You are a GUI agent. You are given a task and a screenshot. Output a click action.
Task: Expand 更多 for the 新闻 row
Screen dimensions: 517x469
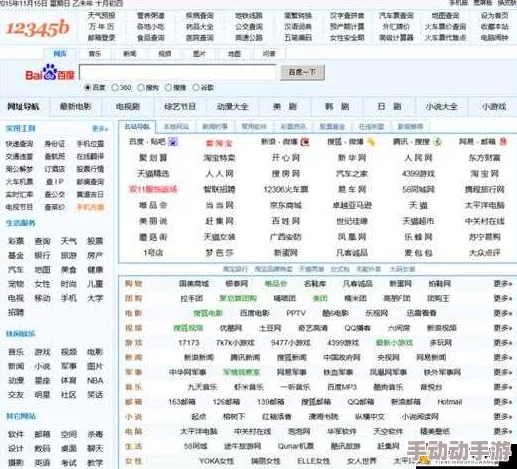[x=502, y=357]
